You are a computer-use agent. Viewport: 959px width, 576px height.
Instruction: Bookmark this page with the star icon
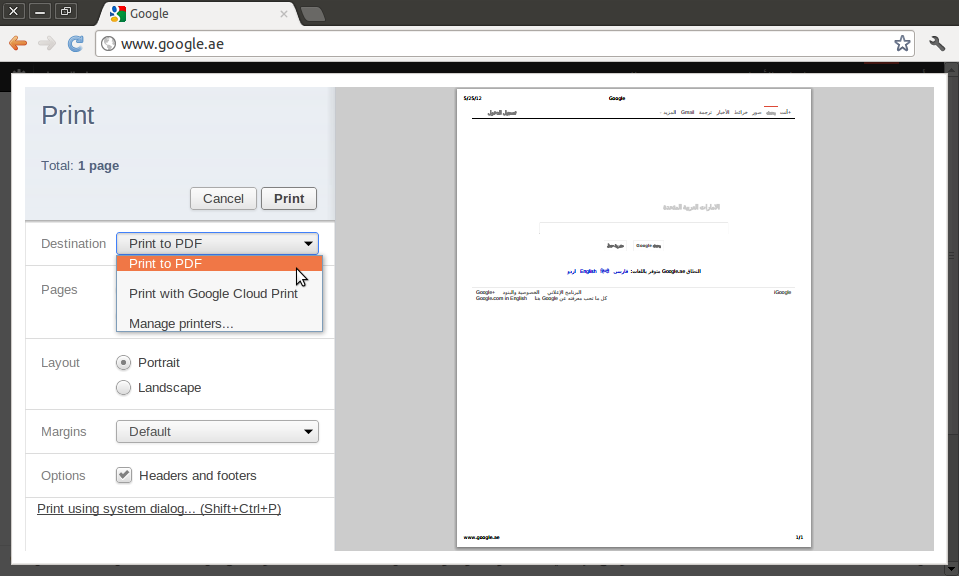coord(902,43)
